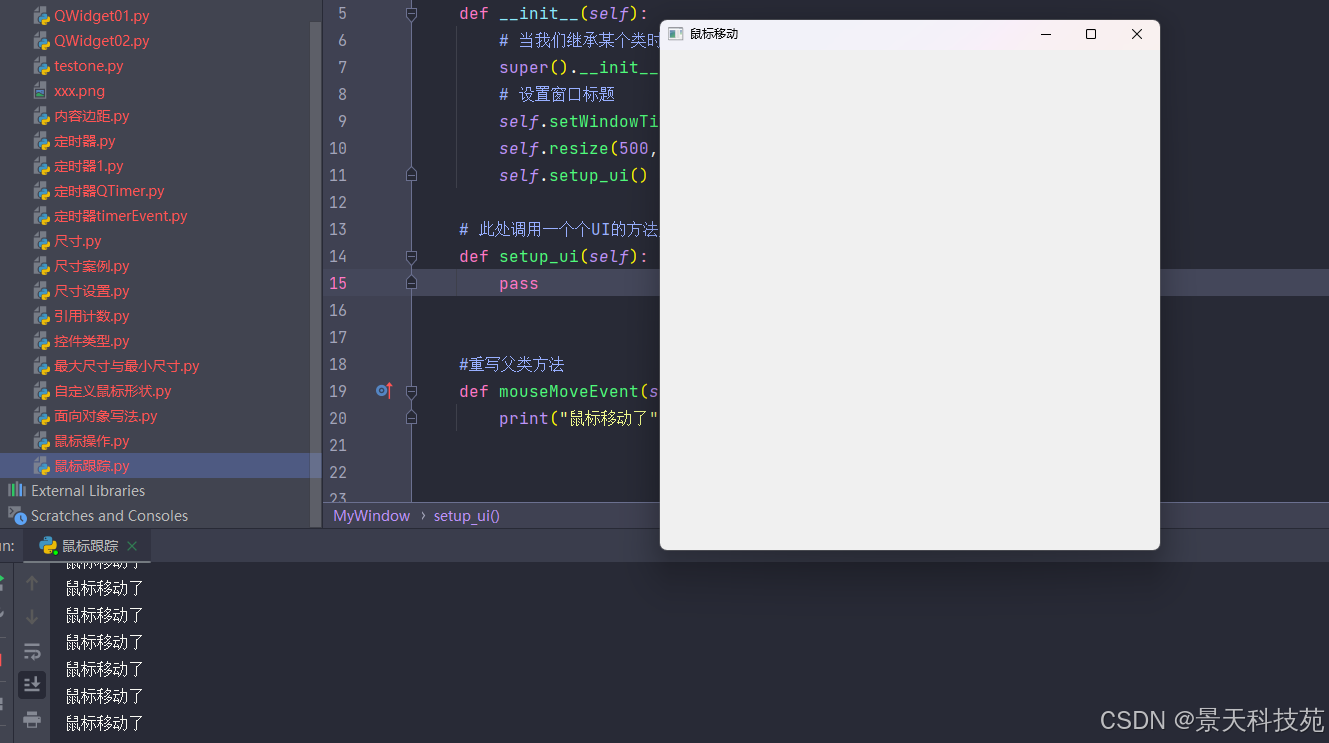Select 定时器QTimer.py in the project tree

click(x=112, y=190)
